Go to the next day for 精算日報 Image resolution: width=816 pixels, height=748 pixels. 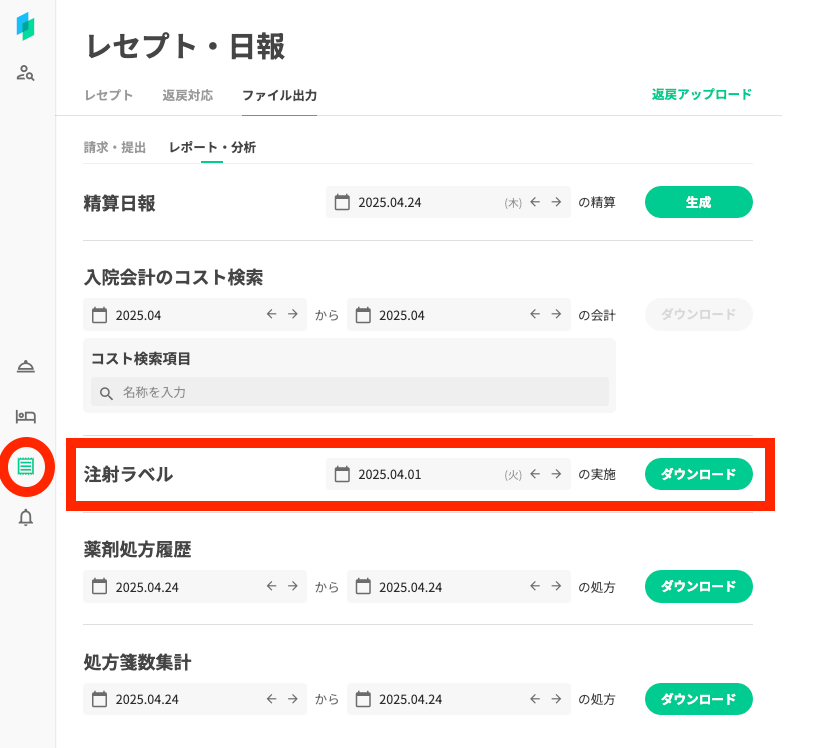click(556, 202)
